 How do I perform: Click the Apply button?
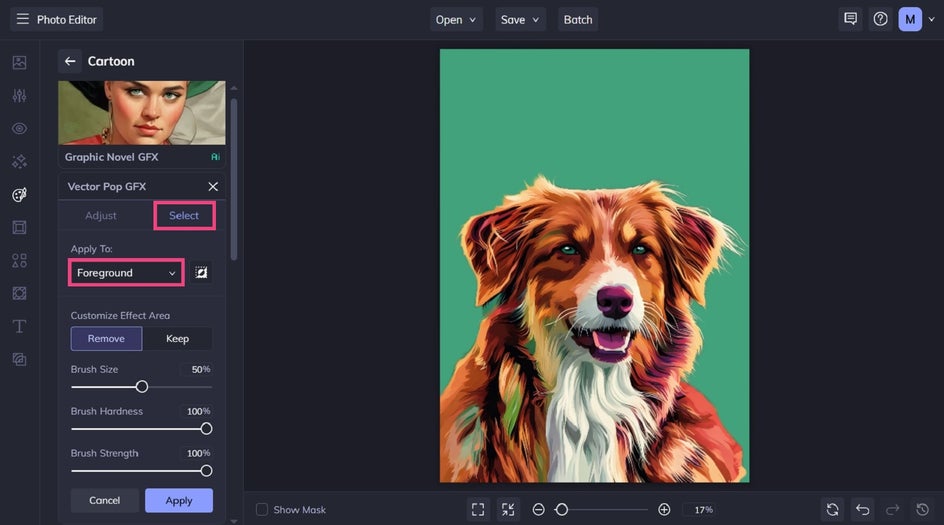[179, 500]
